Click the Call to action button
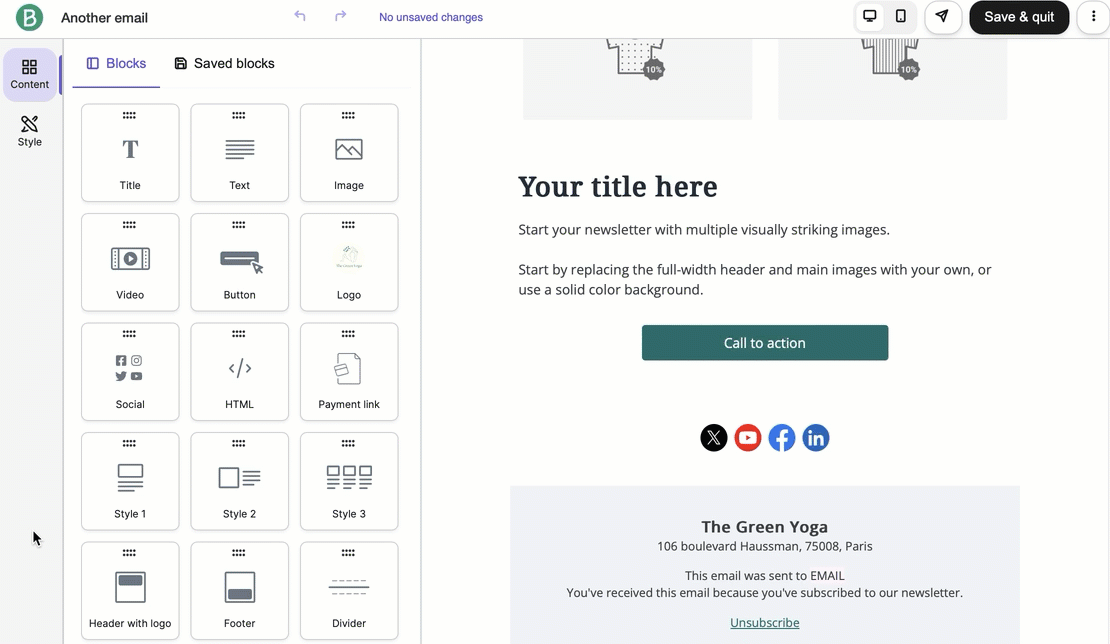Screen dimensions: 1110x644 point(765,343)
